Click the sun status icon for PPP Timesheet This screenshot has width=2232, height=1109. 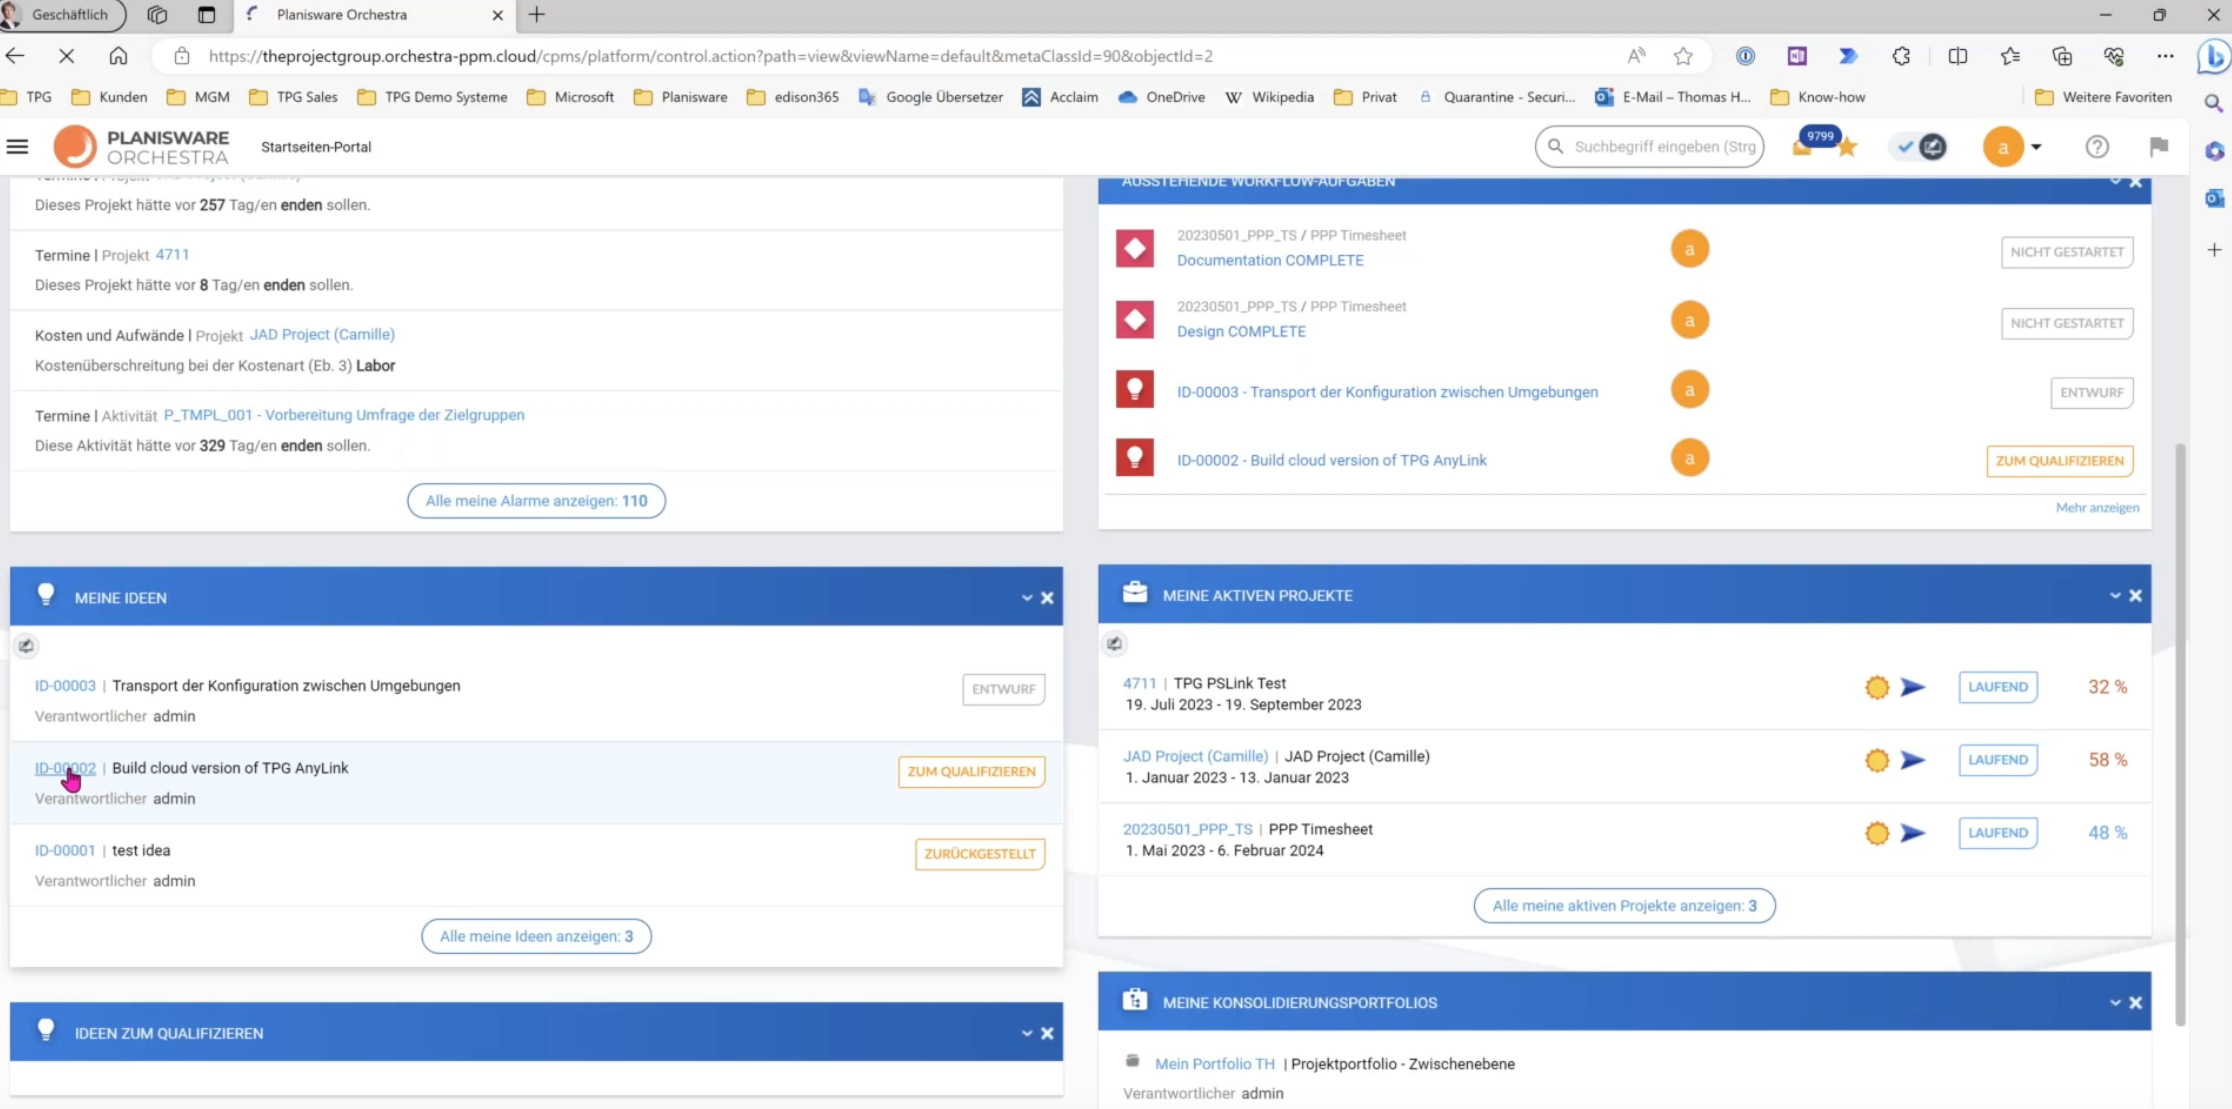[1877, 833]
